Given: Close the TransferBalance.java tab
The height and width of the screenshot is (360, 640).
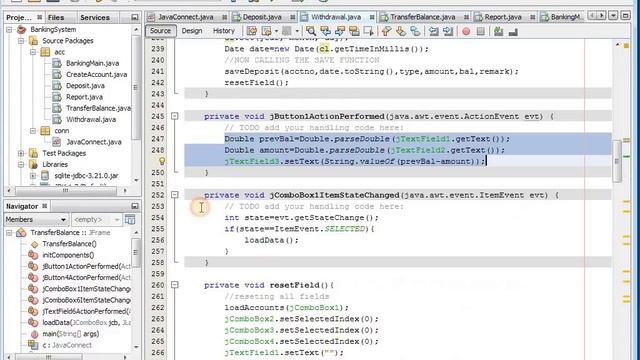Looking at the screenshot, I should (x=466, y=17).
